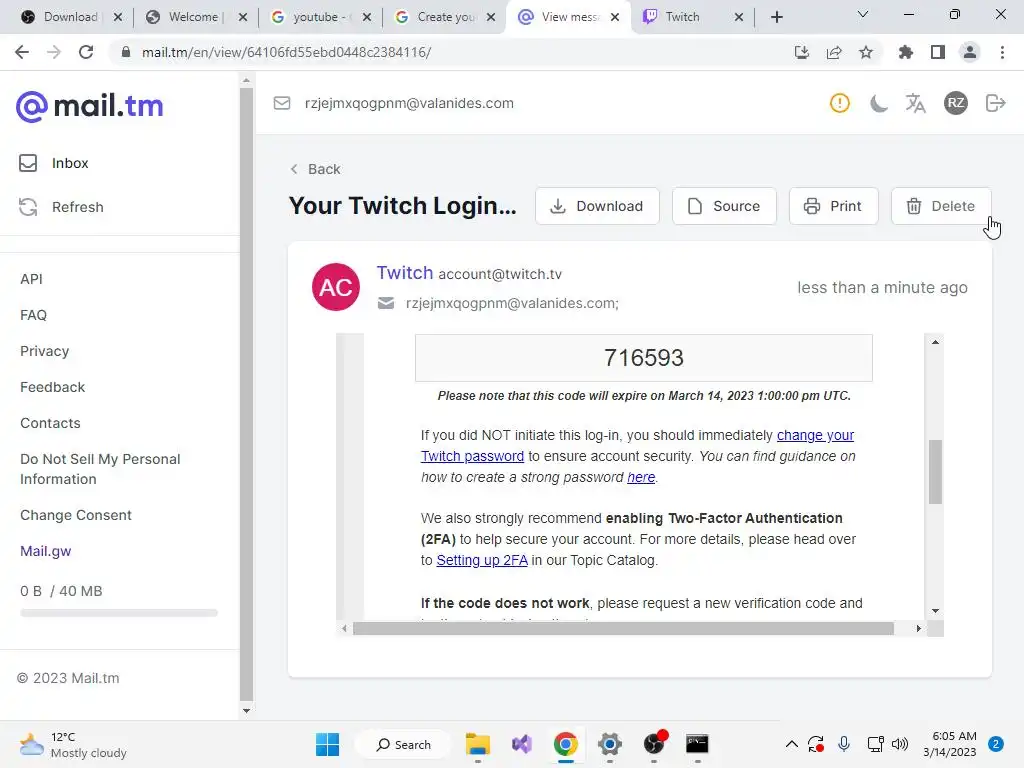Open Change Consent settings
1024x768 pixels.
(76, 515)
